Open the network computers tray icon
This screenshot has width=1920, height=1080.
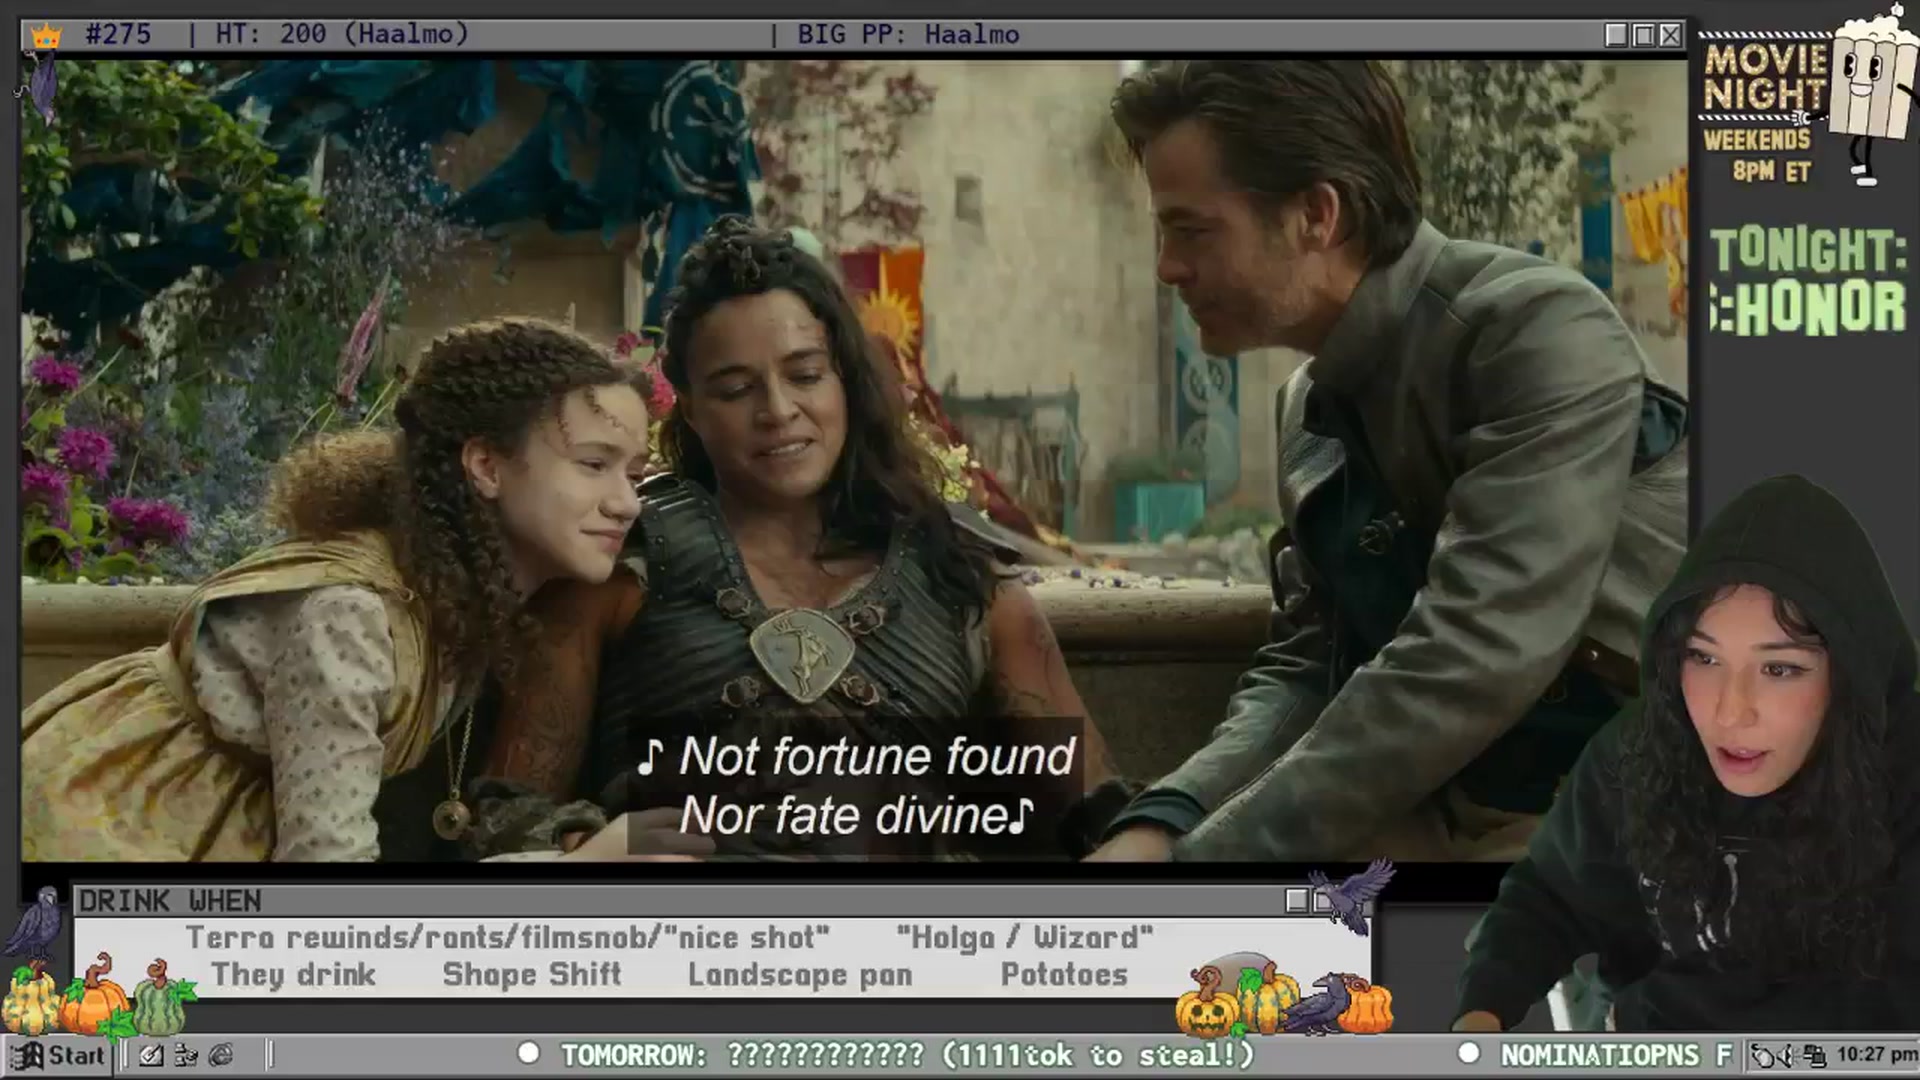(x=1815, y=1055)
